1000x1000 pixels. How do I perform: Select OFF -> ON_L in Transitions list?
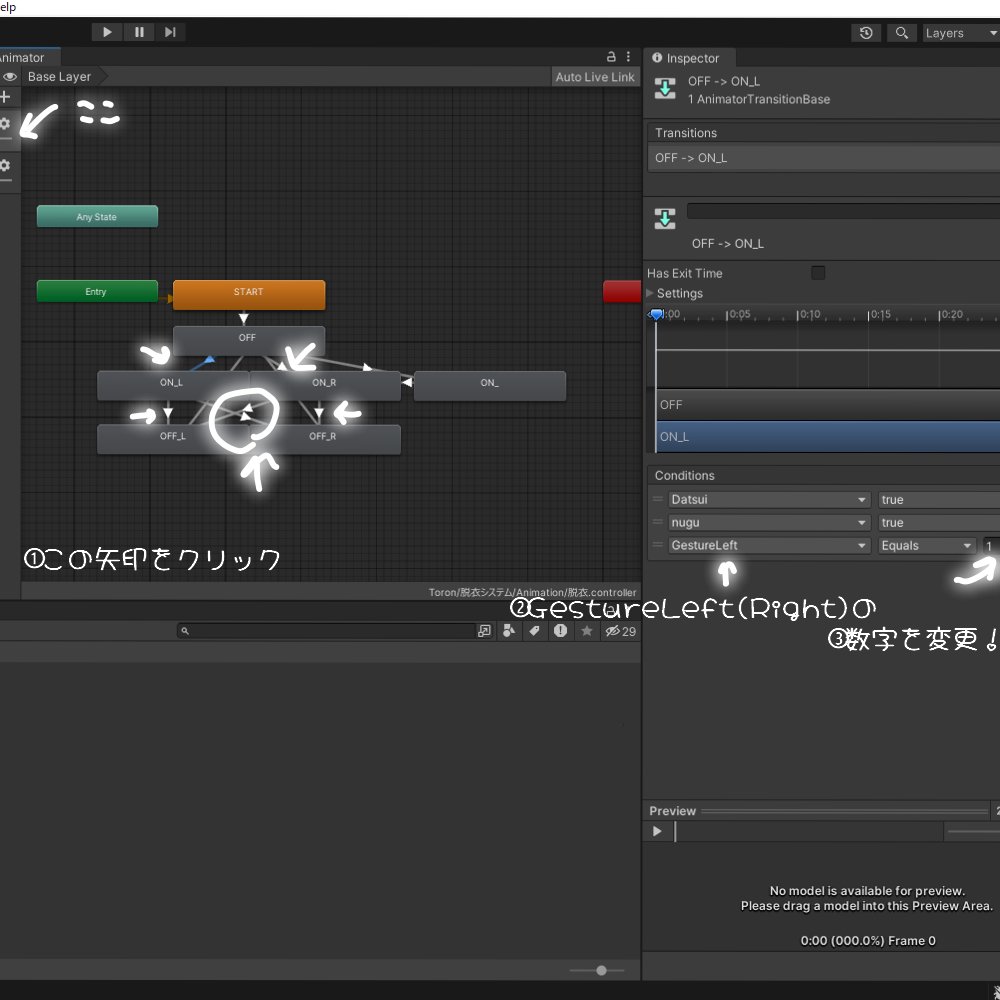(x=823, y=158)
